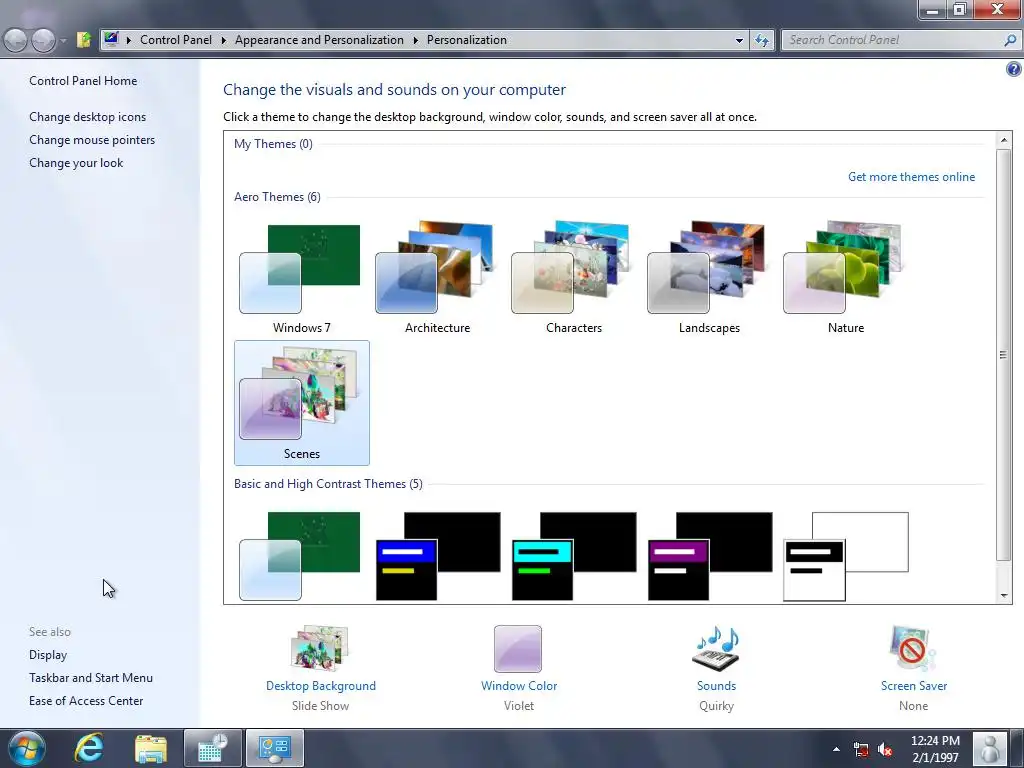Open the clock showing 12:24 PM
The width and height of the screenshot is (1024, 768).
pyautogui.click(x=935, y=749)
